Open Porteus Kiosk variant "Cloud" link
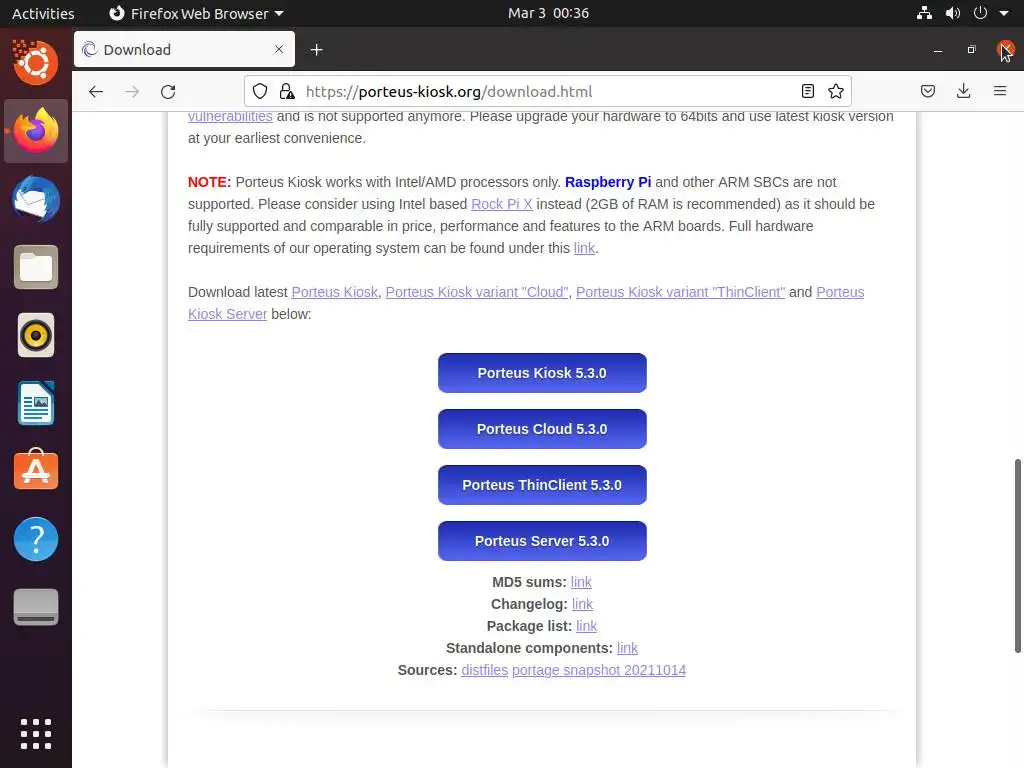The width and height of the screenshot is (1024, 768). (477, 292)
